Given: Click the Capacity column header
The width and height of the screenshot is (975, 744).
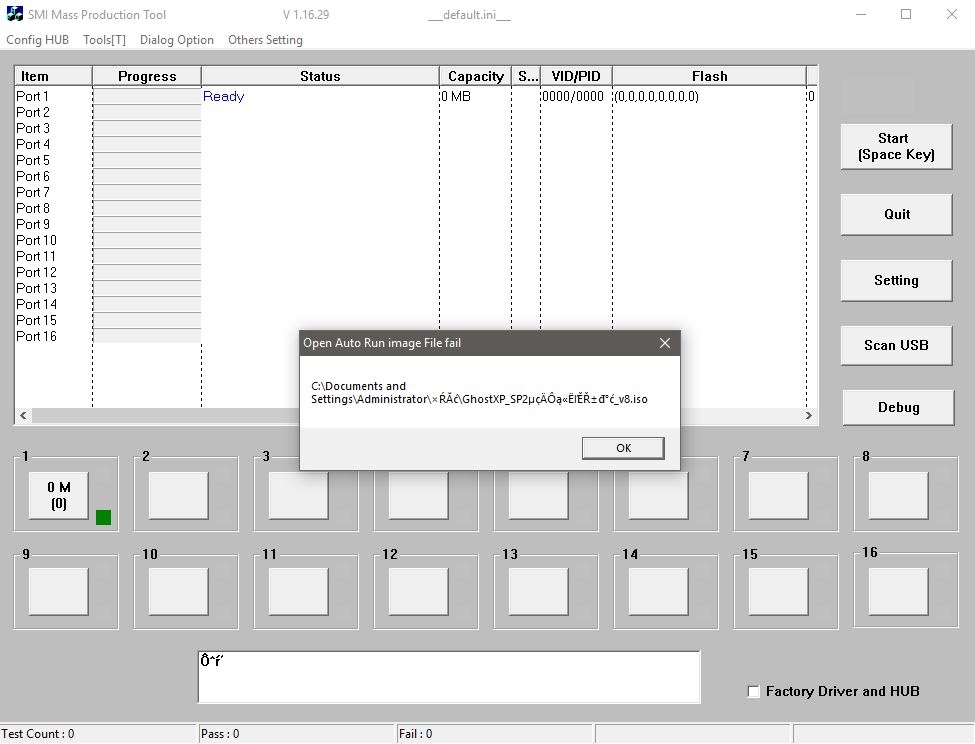Looking at the screenshot, I should click(476, 76).
